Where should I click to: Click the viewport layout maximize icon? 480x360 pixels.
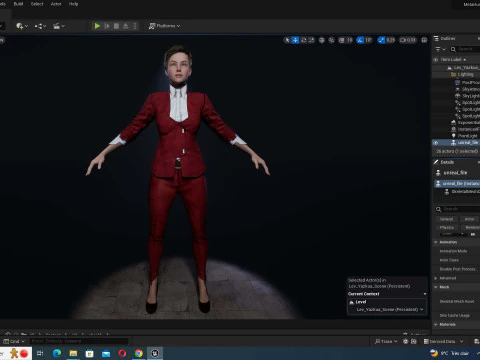click(x=424, y=40)
